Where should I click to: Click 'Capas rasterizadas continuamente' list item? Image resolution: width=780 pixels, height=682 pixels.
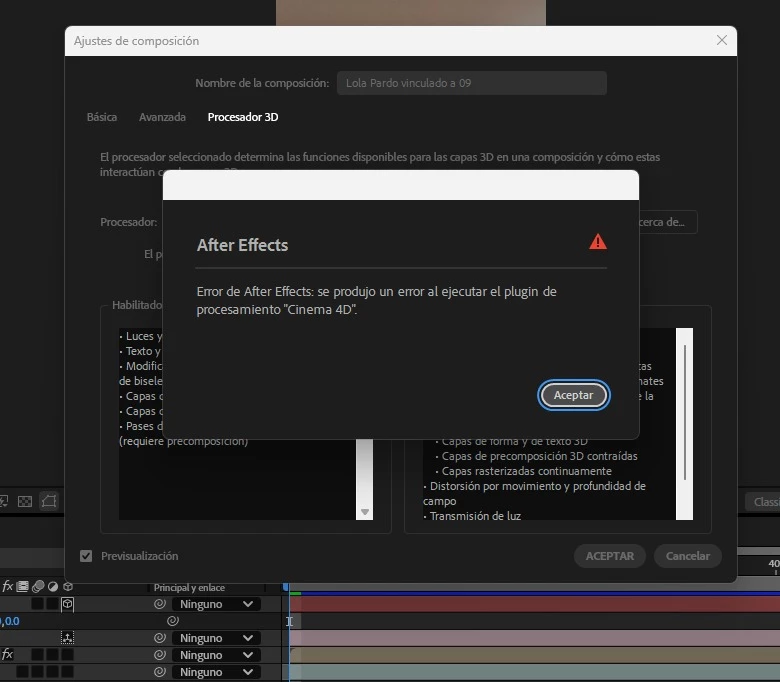coord(526,471)
